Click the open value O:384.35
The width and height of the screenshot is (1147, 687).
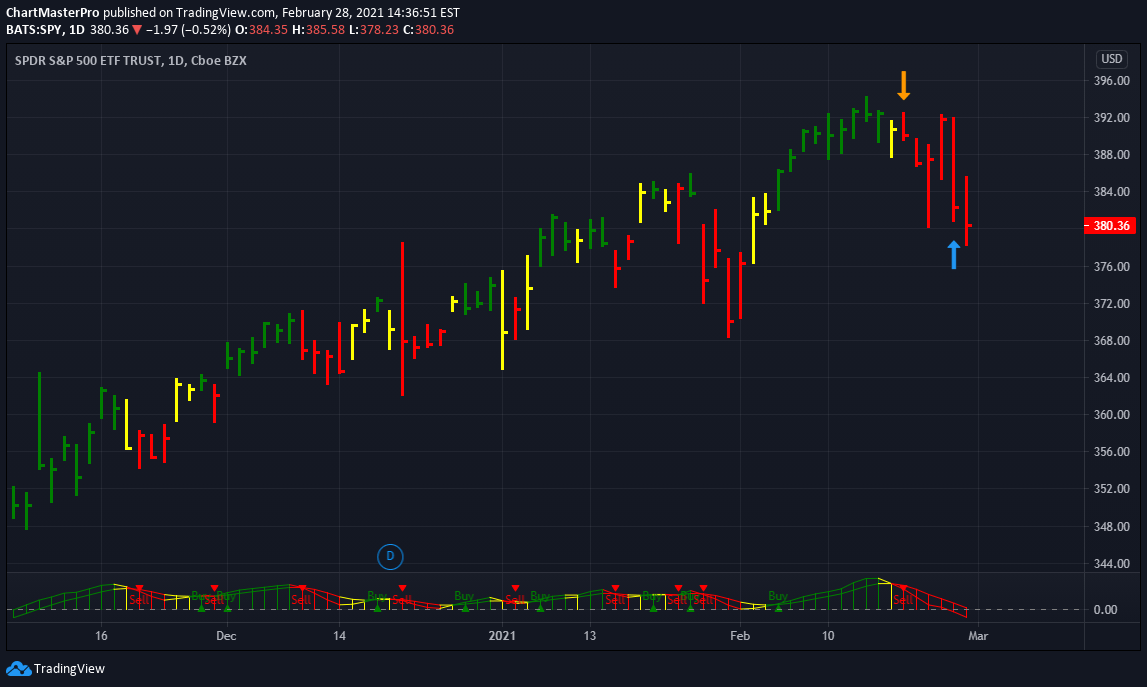pyautogui.click(x=260, y=30)
